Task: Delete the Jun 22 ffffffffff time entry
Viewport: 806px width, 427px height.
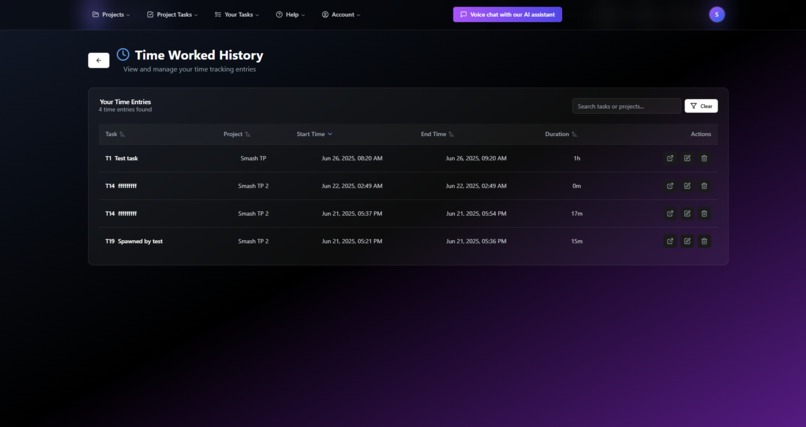Action: [x=704, y=186]
